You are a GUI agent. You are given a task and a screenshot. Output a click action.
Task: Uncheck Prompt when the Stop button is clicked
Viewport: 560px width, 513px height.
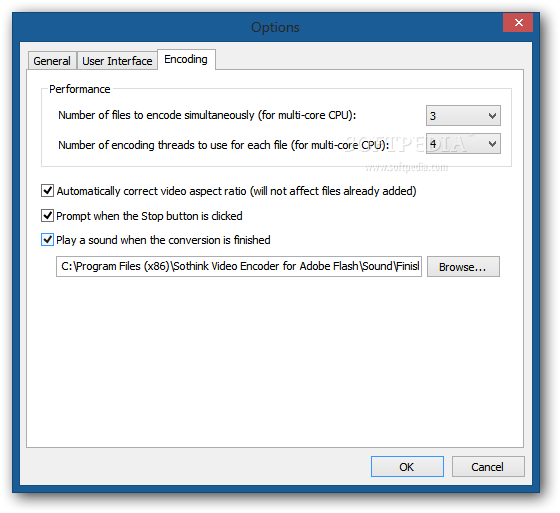[48, 216]
